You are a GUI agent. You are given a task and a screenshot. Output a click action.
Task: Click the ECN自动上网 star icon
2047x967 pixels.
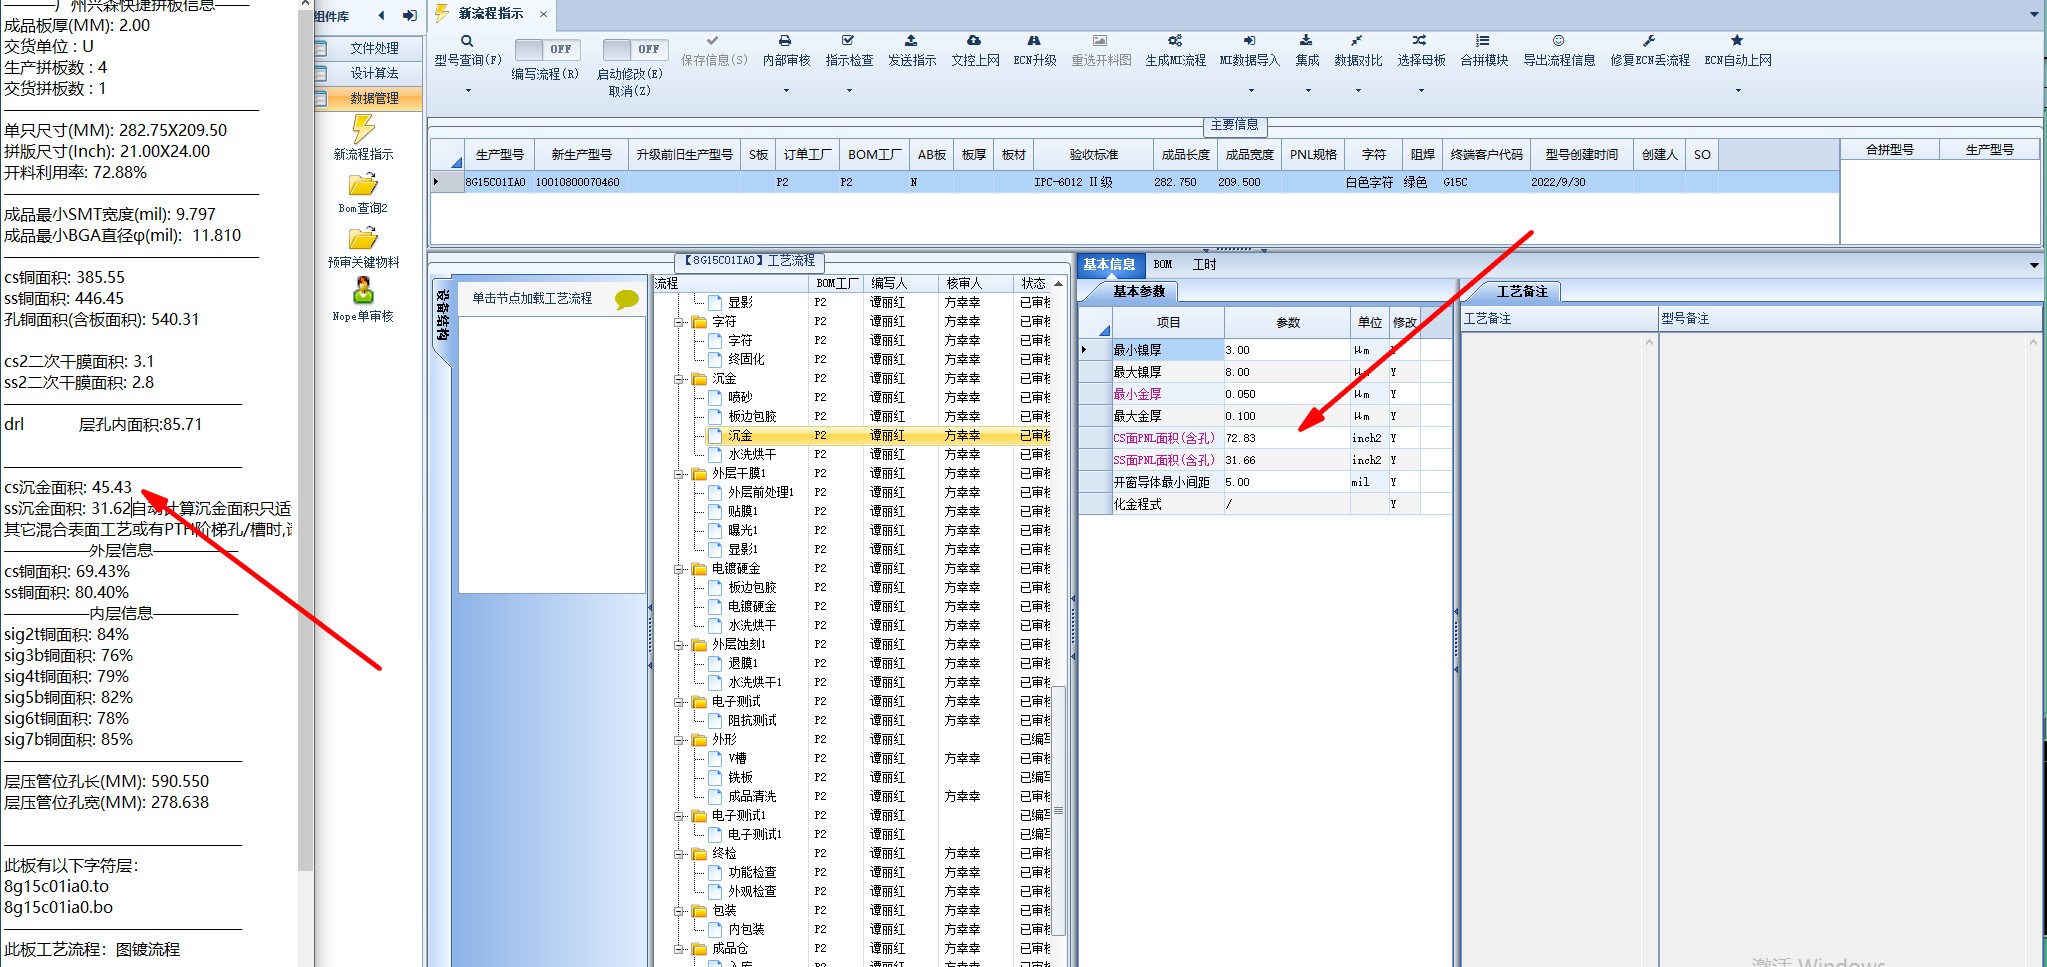[x=1737, y=41]
